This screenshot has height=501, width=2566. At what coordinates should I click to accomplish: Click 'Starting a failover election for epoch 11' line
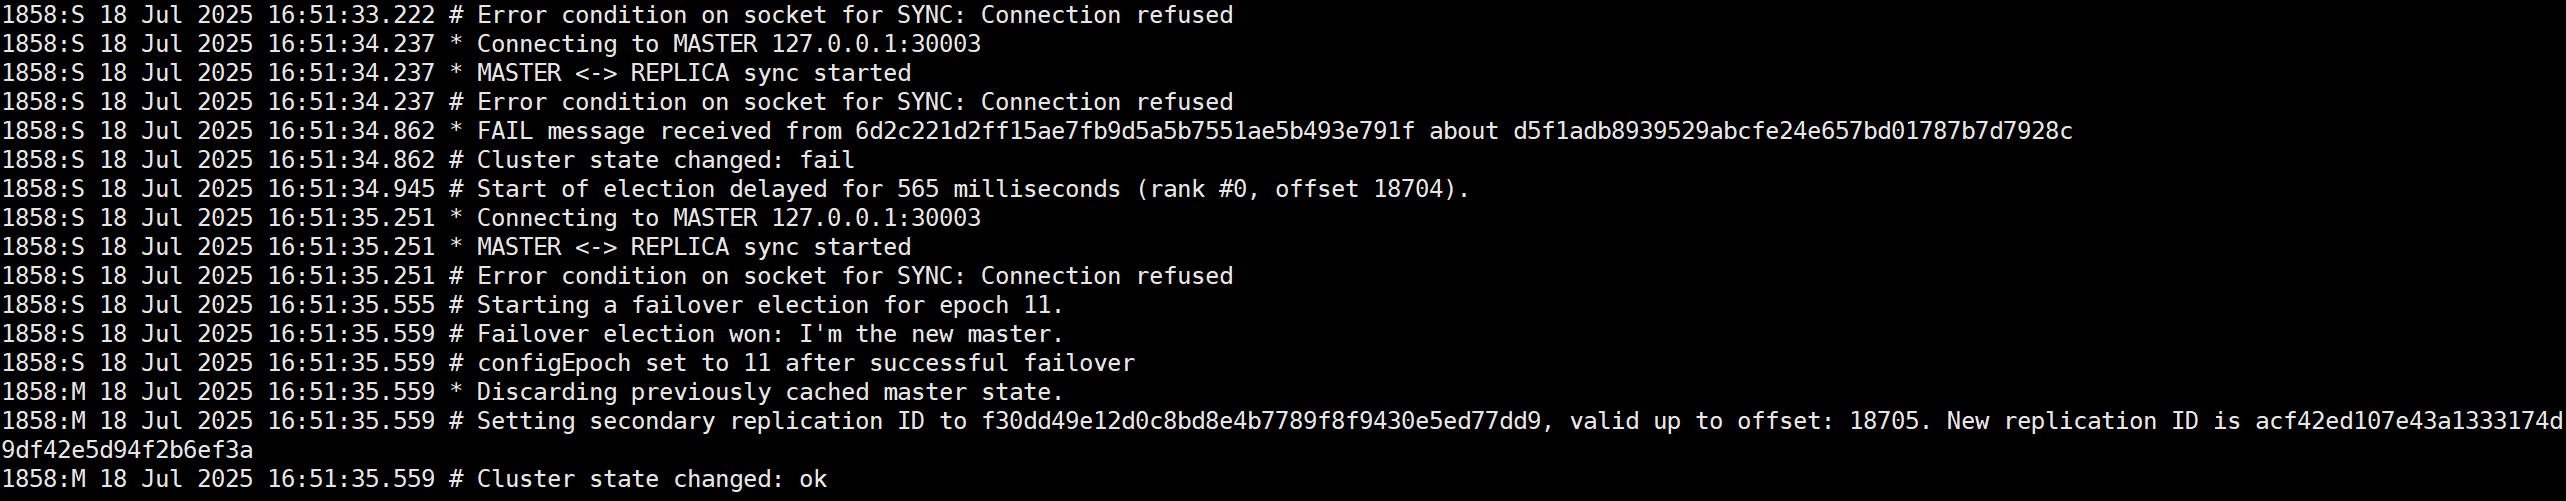click(533, 305)
